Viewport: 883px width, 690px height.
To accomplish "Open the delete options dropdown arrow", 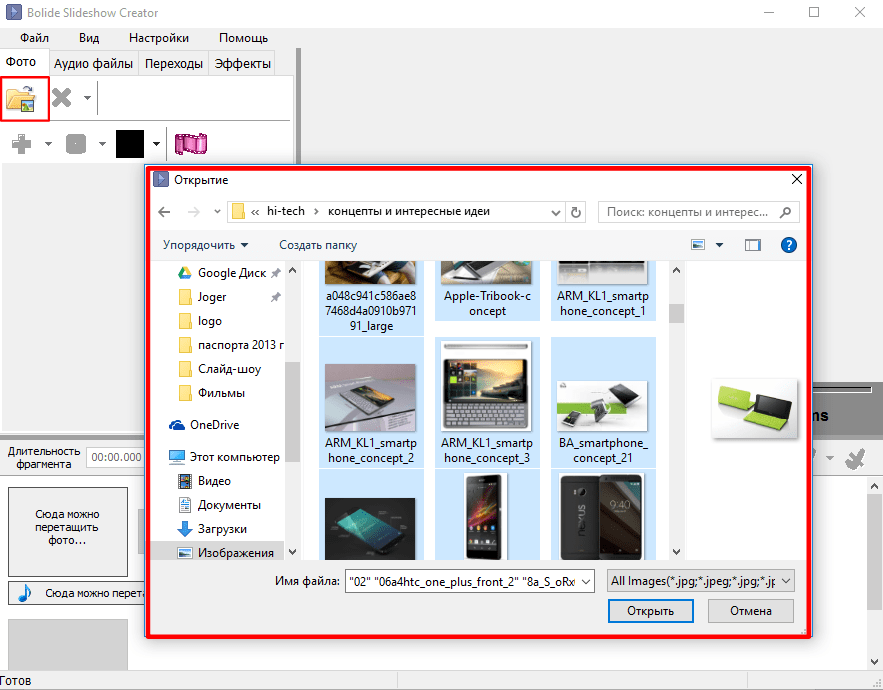I will (87, 98).
